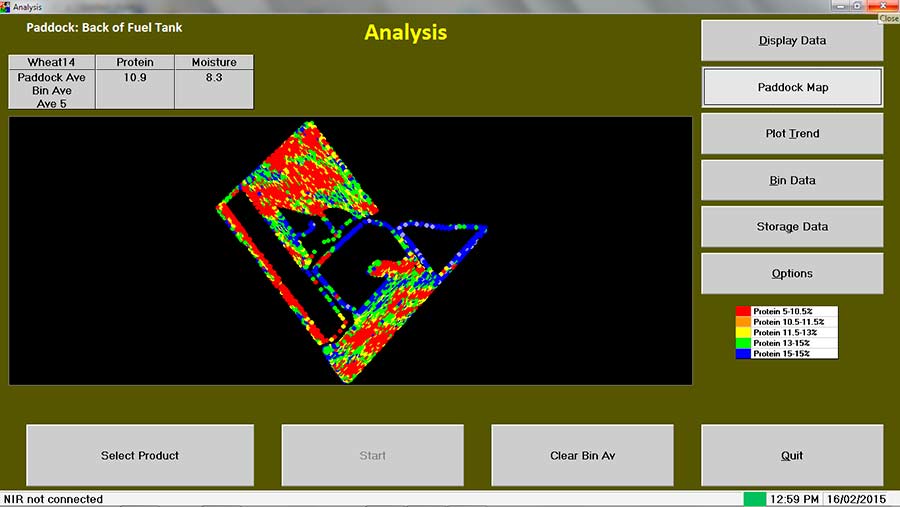Viewport: 900px width, 507px height.
Task: Click the yellow Protein 11.5-13% legend swatch
Action: 743,333
